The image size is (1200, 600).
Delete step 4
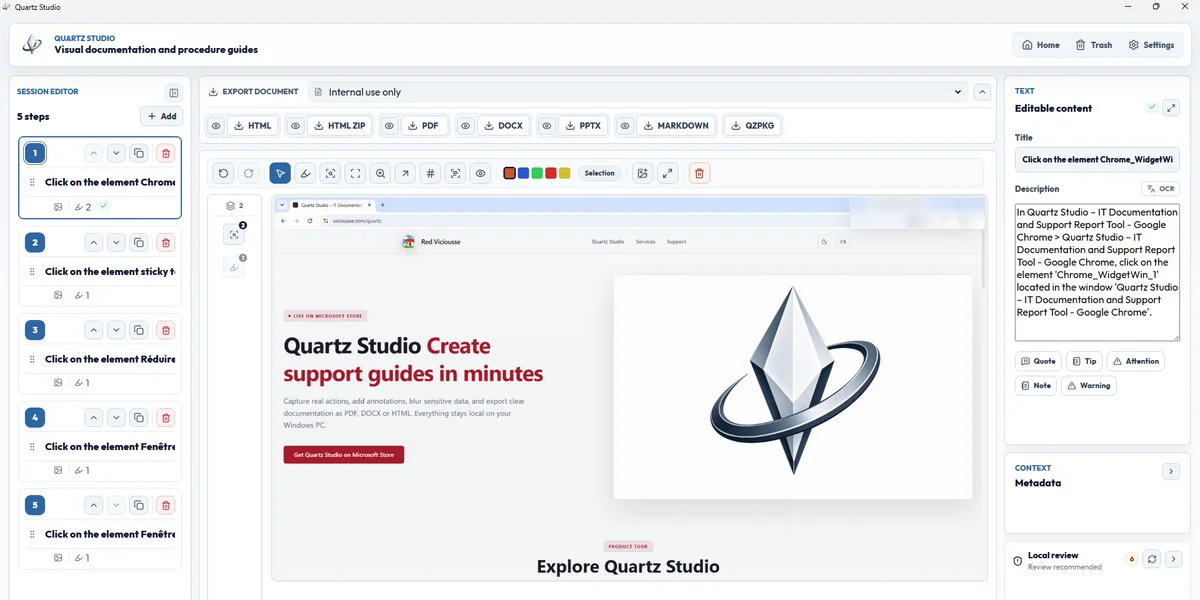click(x=166, y=417)
